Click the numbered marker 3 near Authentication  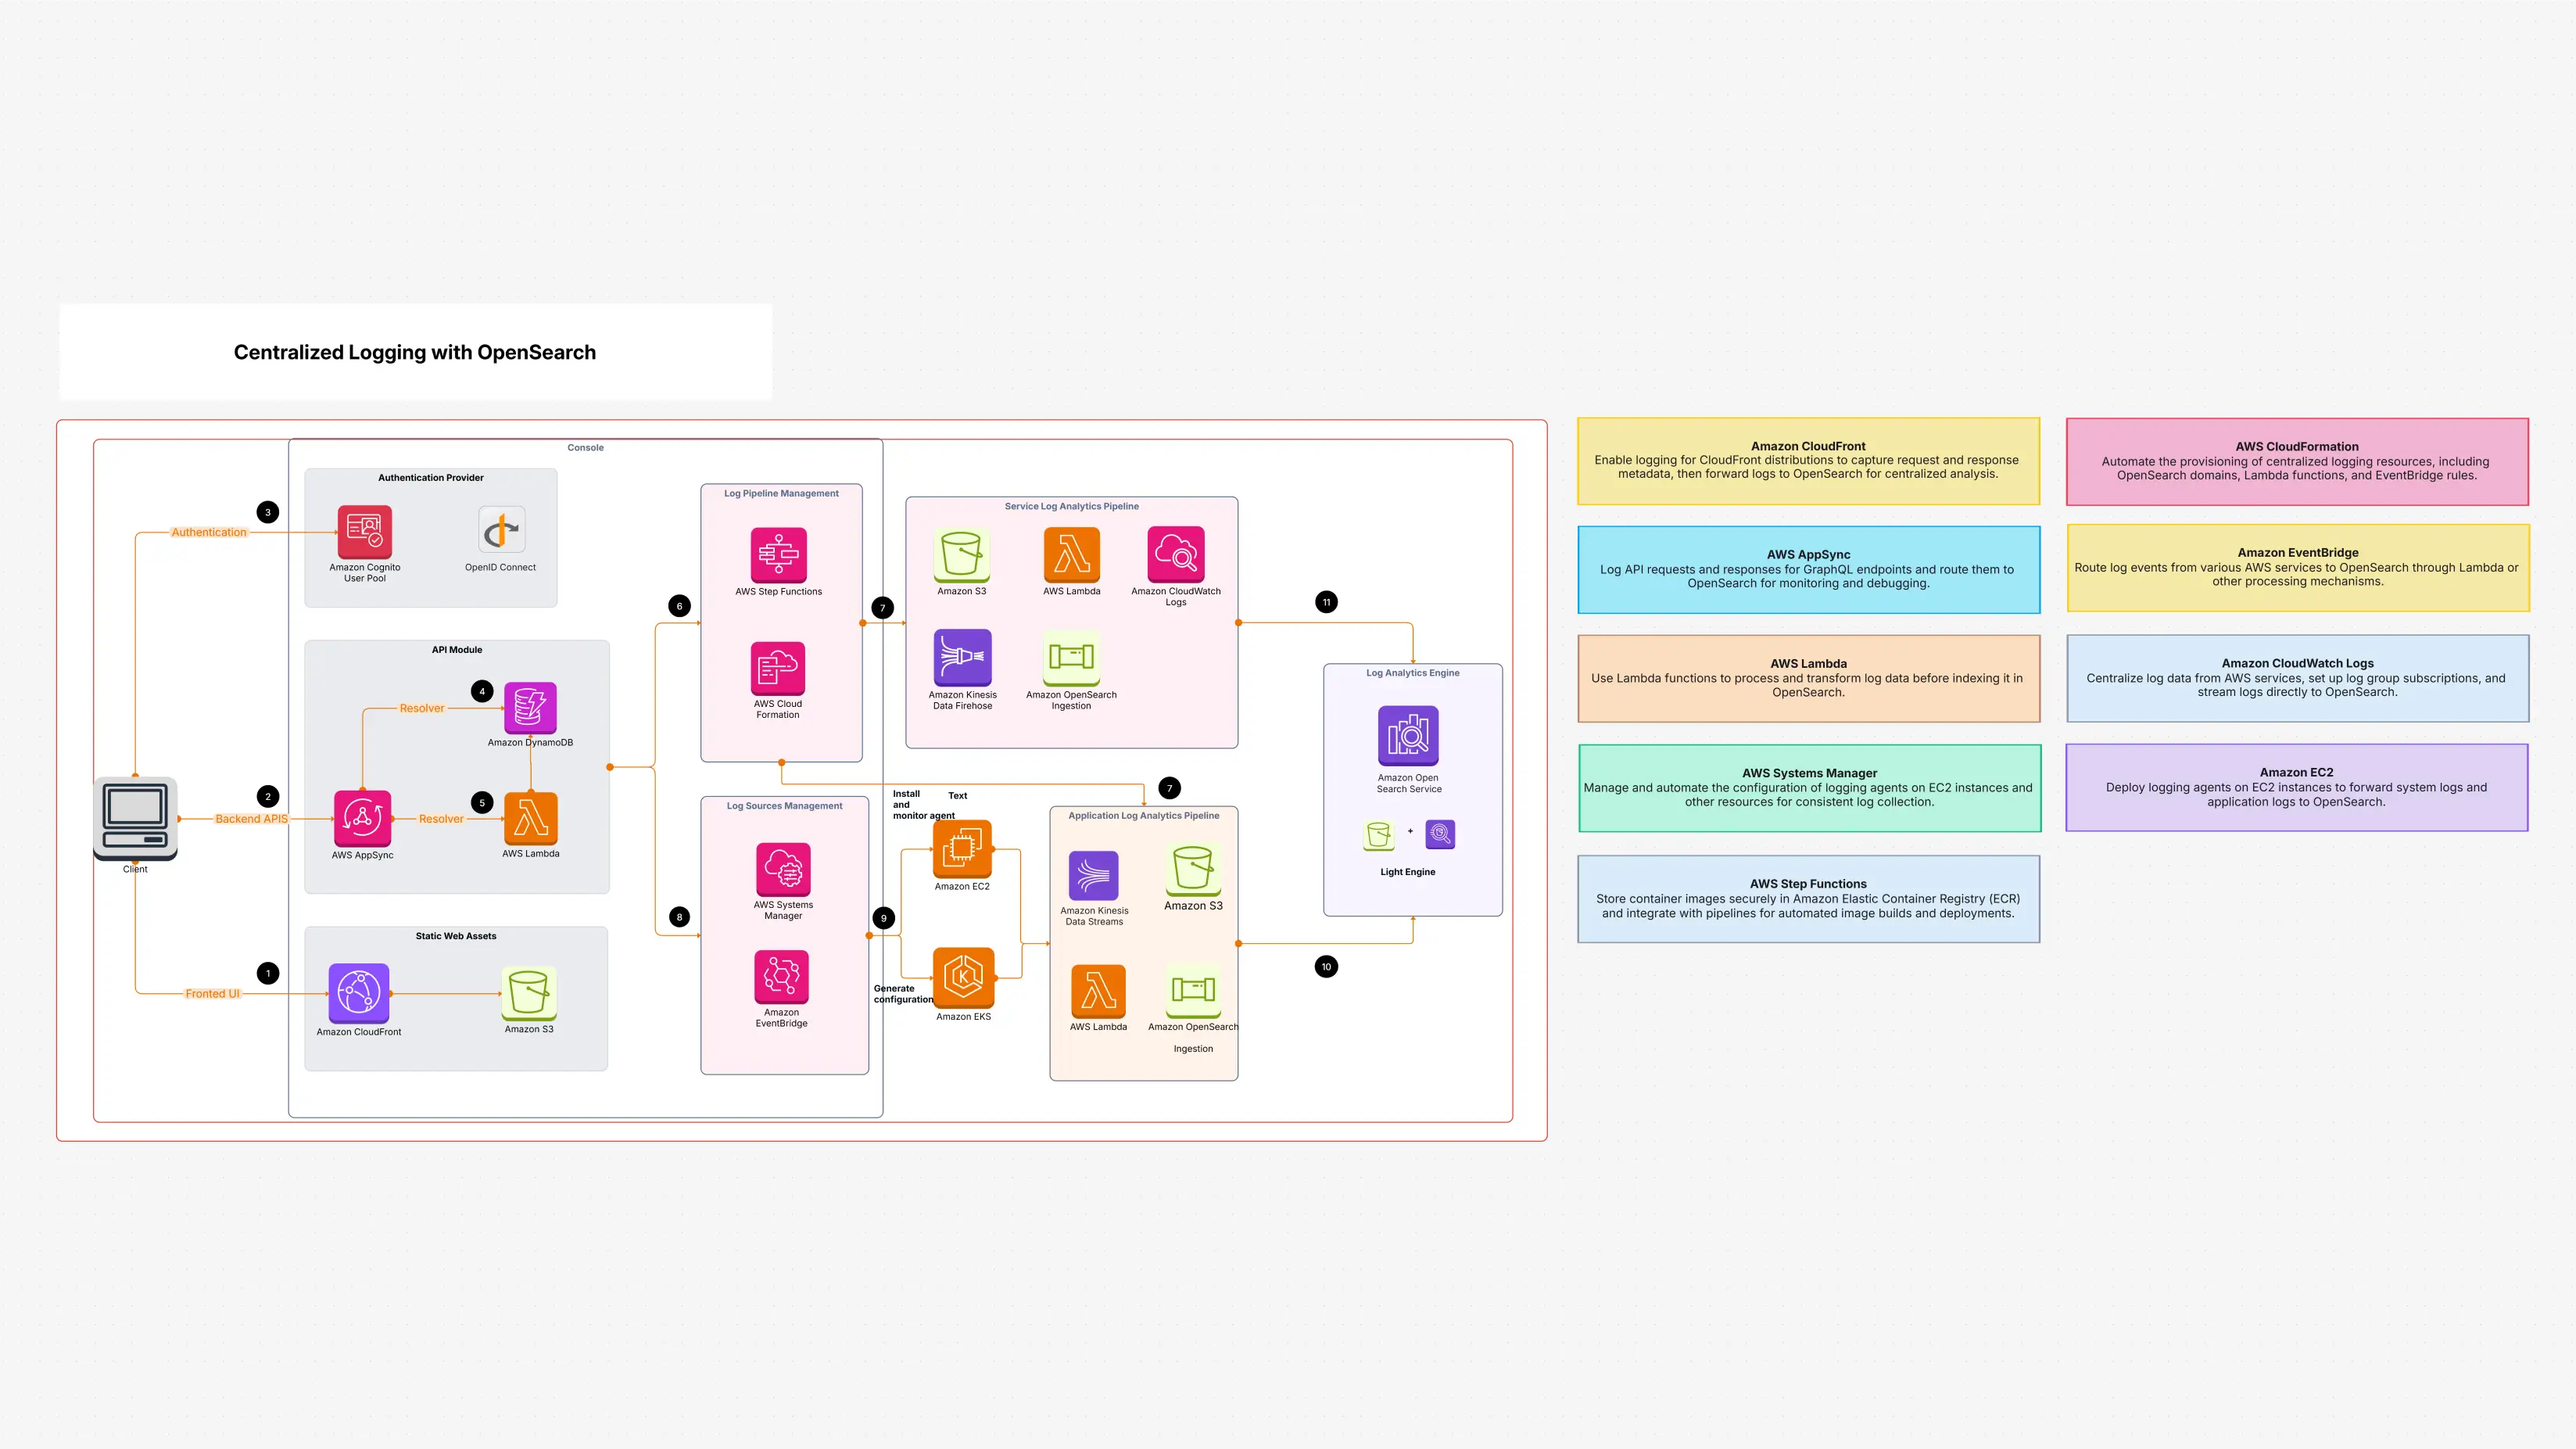[267, 511]
